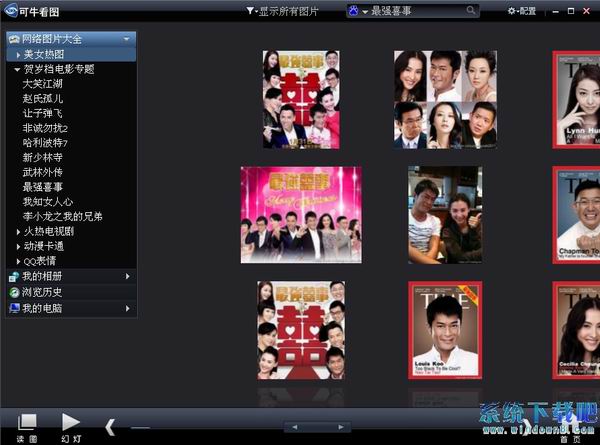Maximize the 可牛看图 window

coord(571,11)
